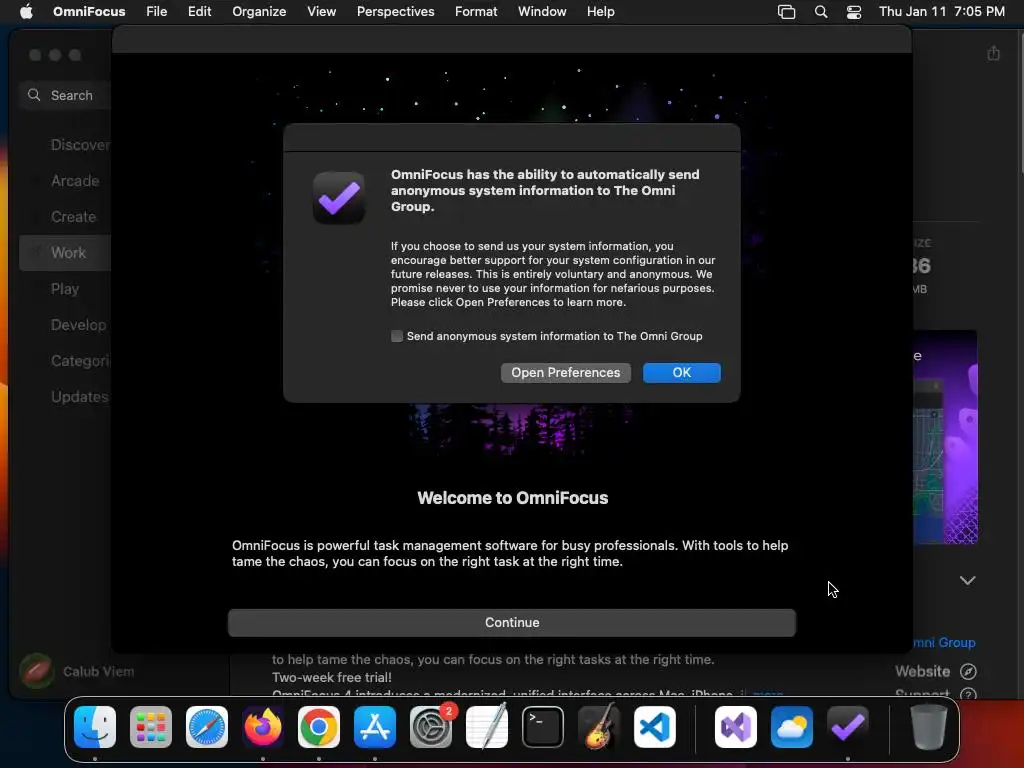Open App Store from the Dock
Screen dimensions: 1024x768
[375, 727]
